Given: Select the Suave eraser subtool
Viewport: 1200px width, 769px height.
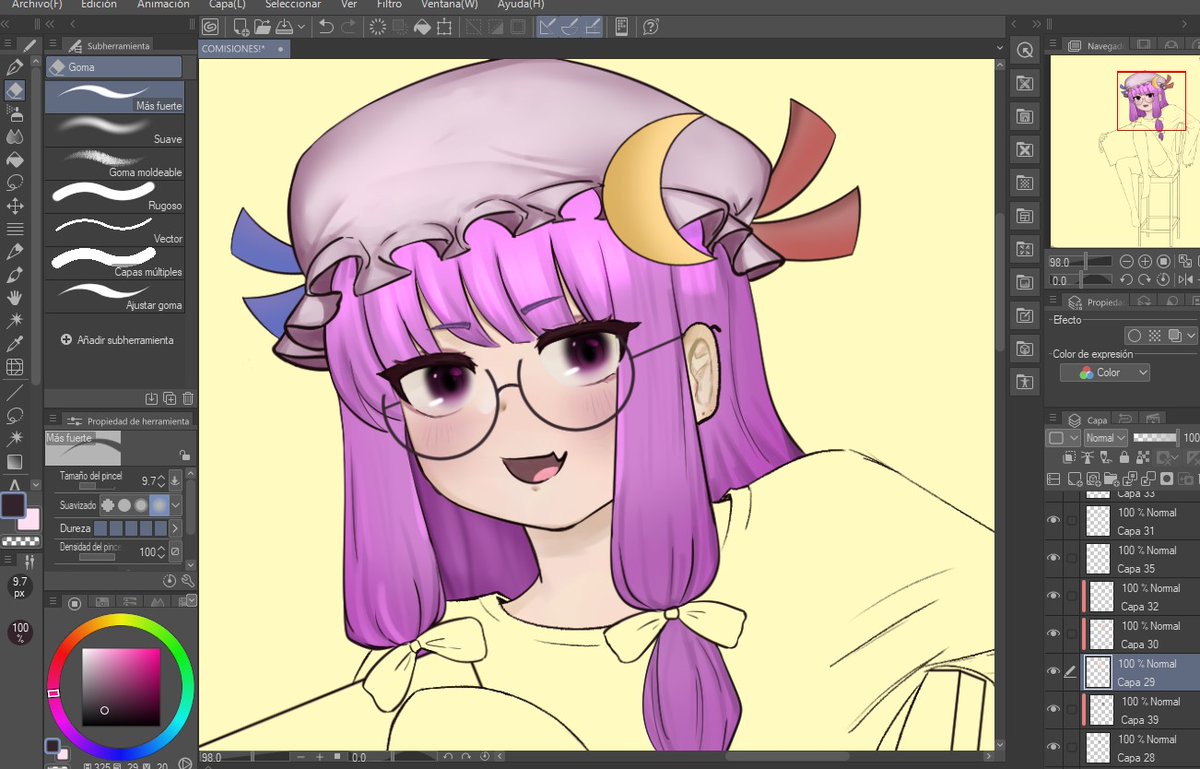Looking at the screenshot, I should point(114,130).
